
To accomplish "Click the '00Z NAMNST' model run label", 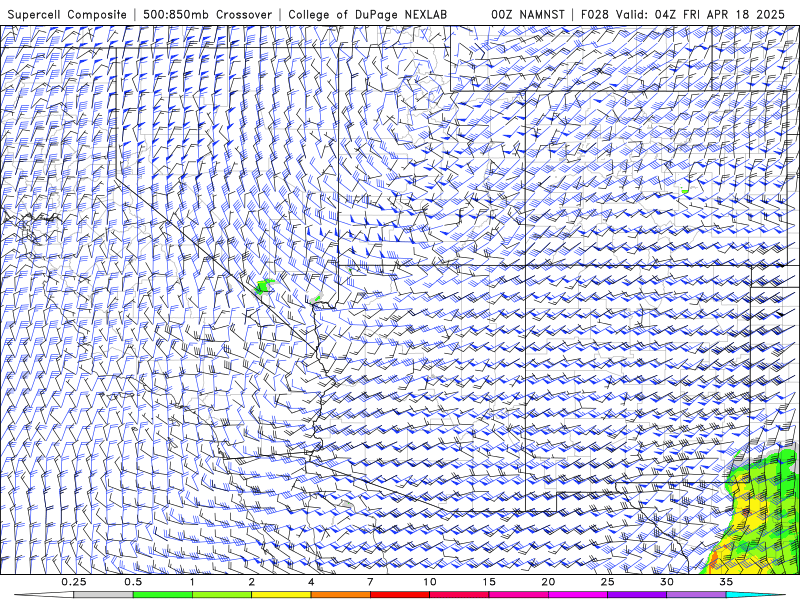I will click(527, 14).
